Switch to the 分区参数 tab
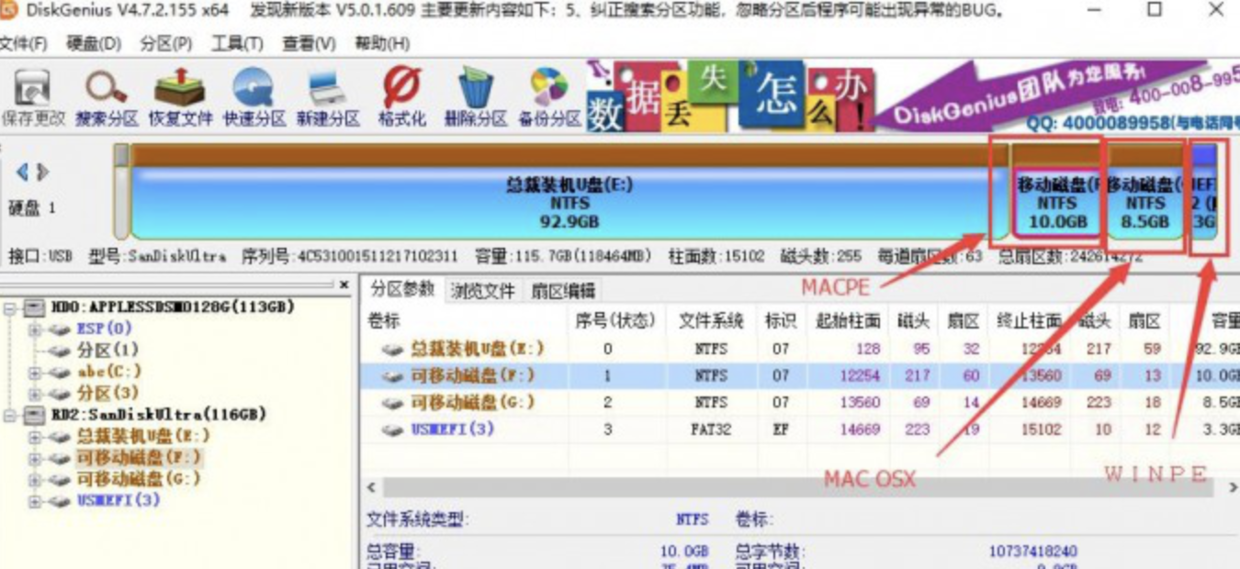This screenshot has height=569, width=1240. [x=403, y=289]
